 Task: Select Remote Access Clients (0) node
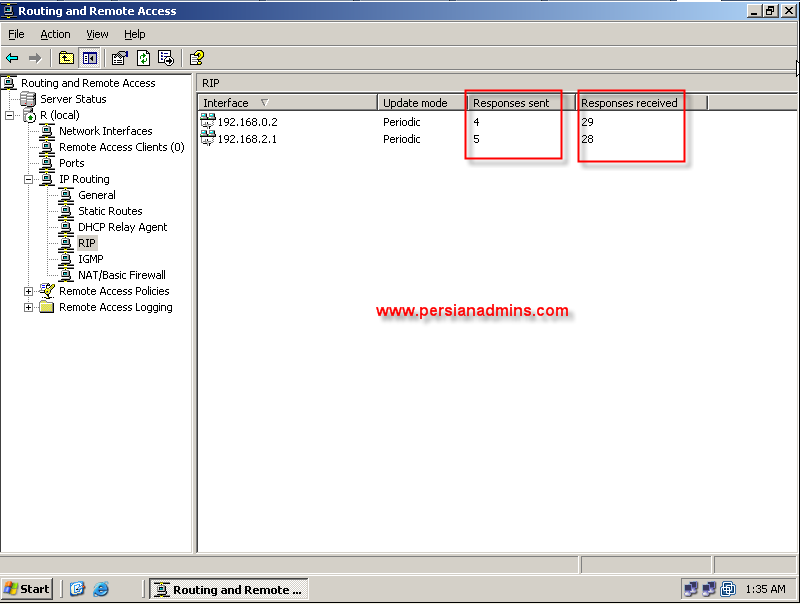click(121, 147)
